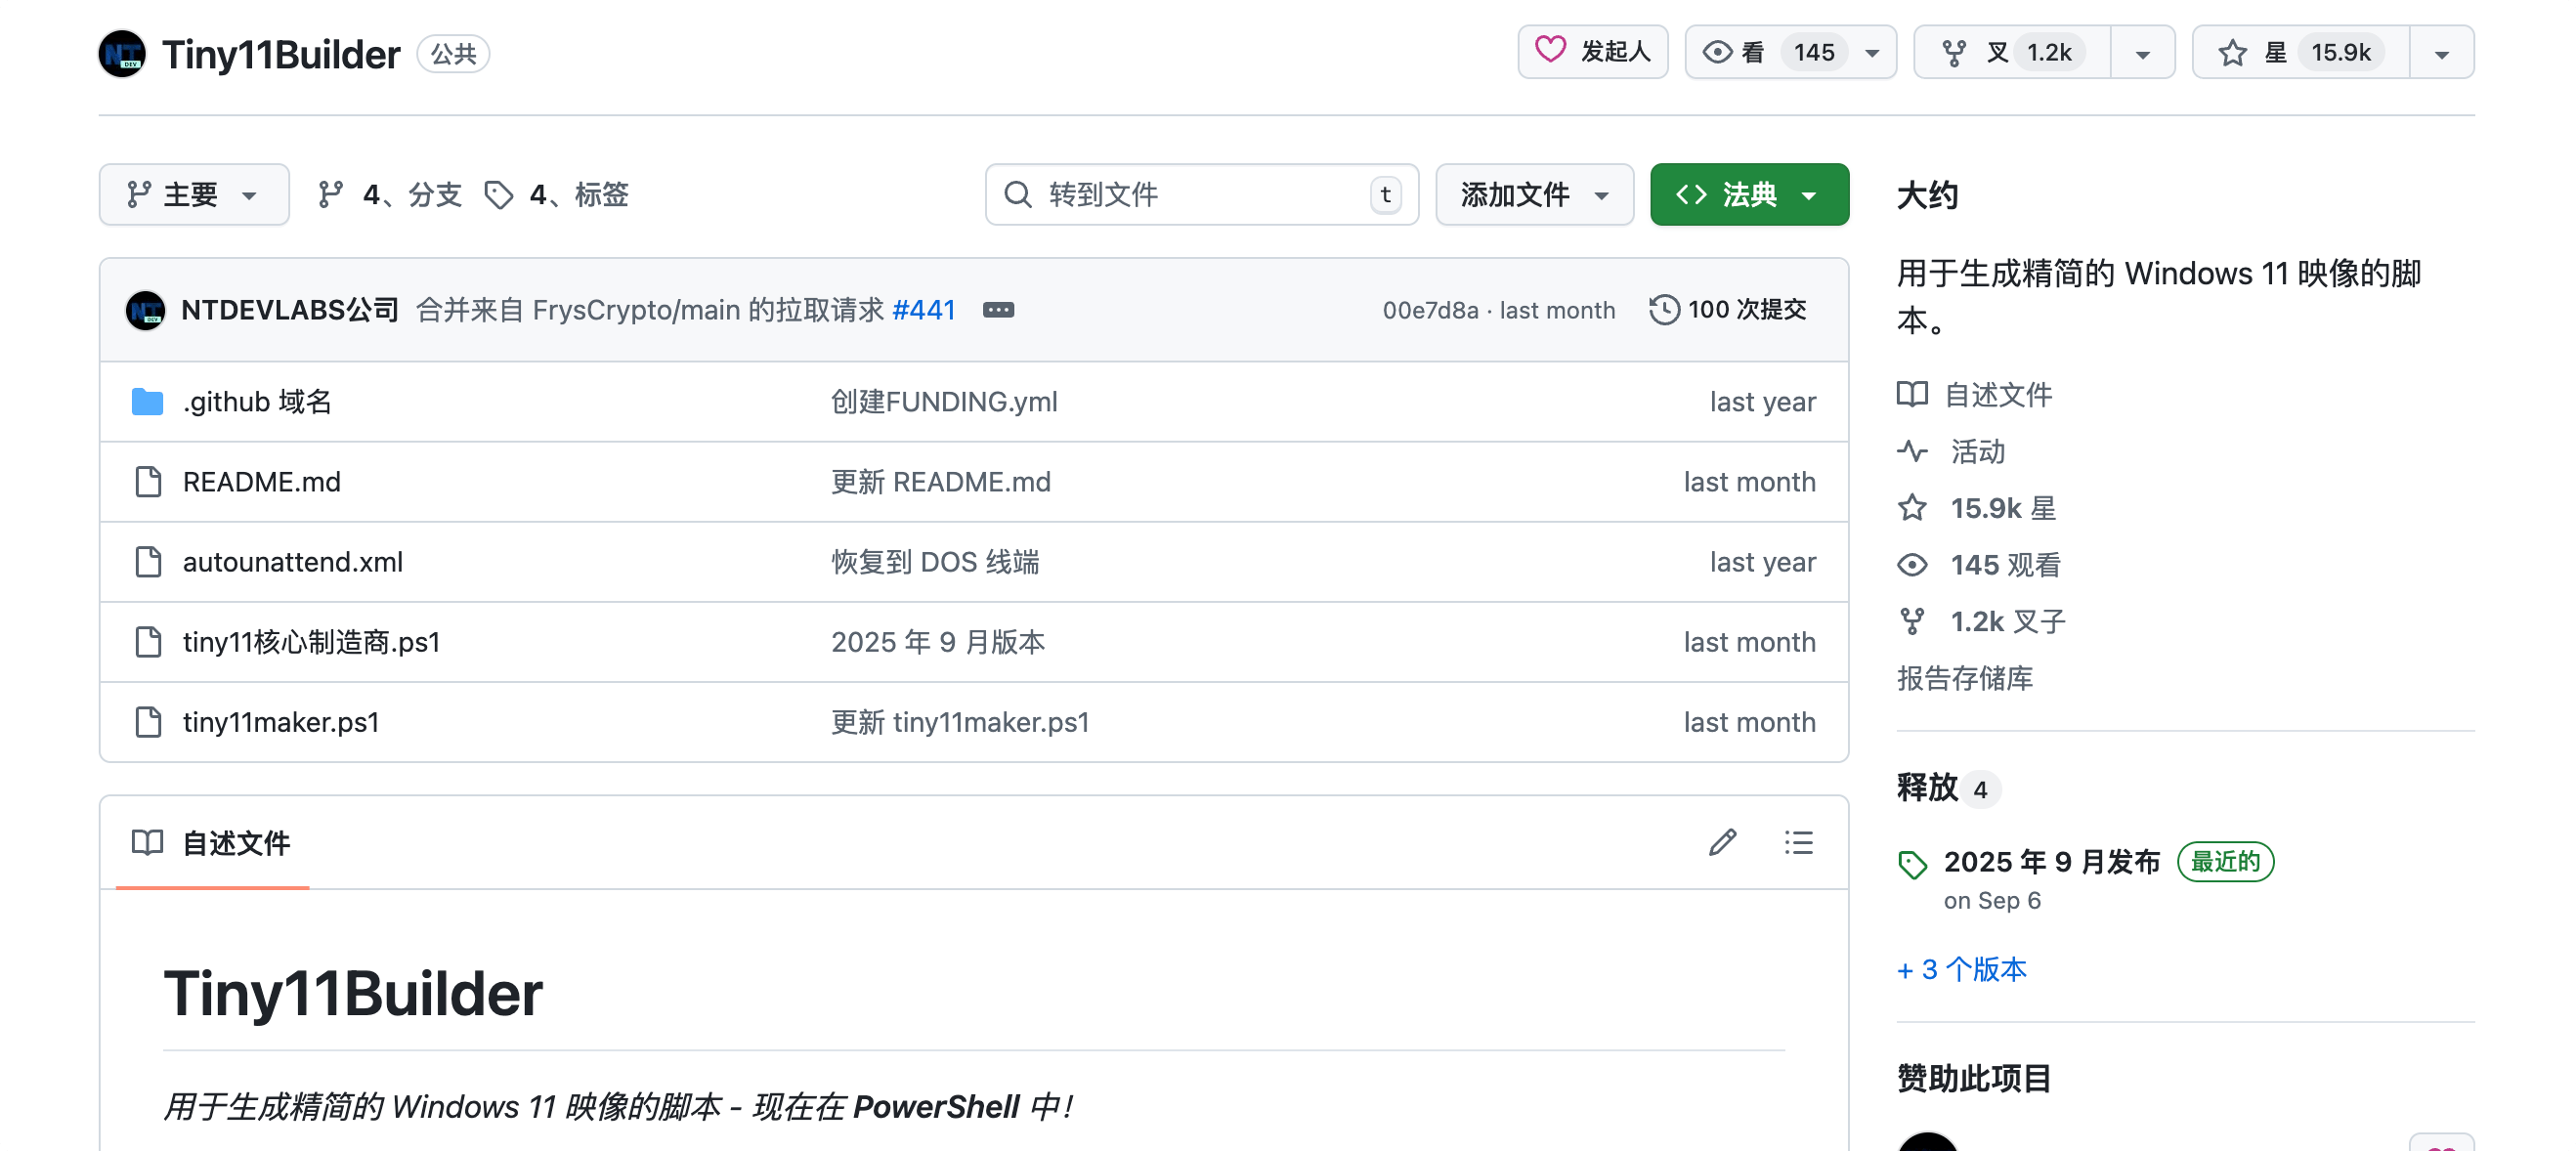
Task: Open the tiny11maker.ps1 file
Action: click(281, 722)
